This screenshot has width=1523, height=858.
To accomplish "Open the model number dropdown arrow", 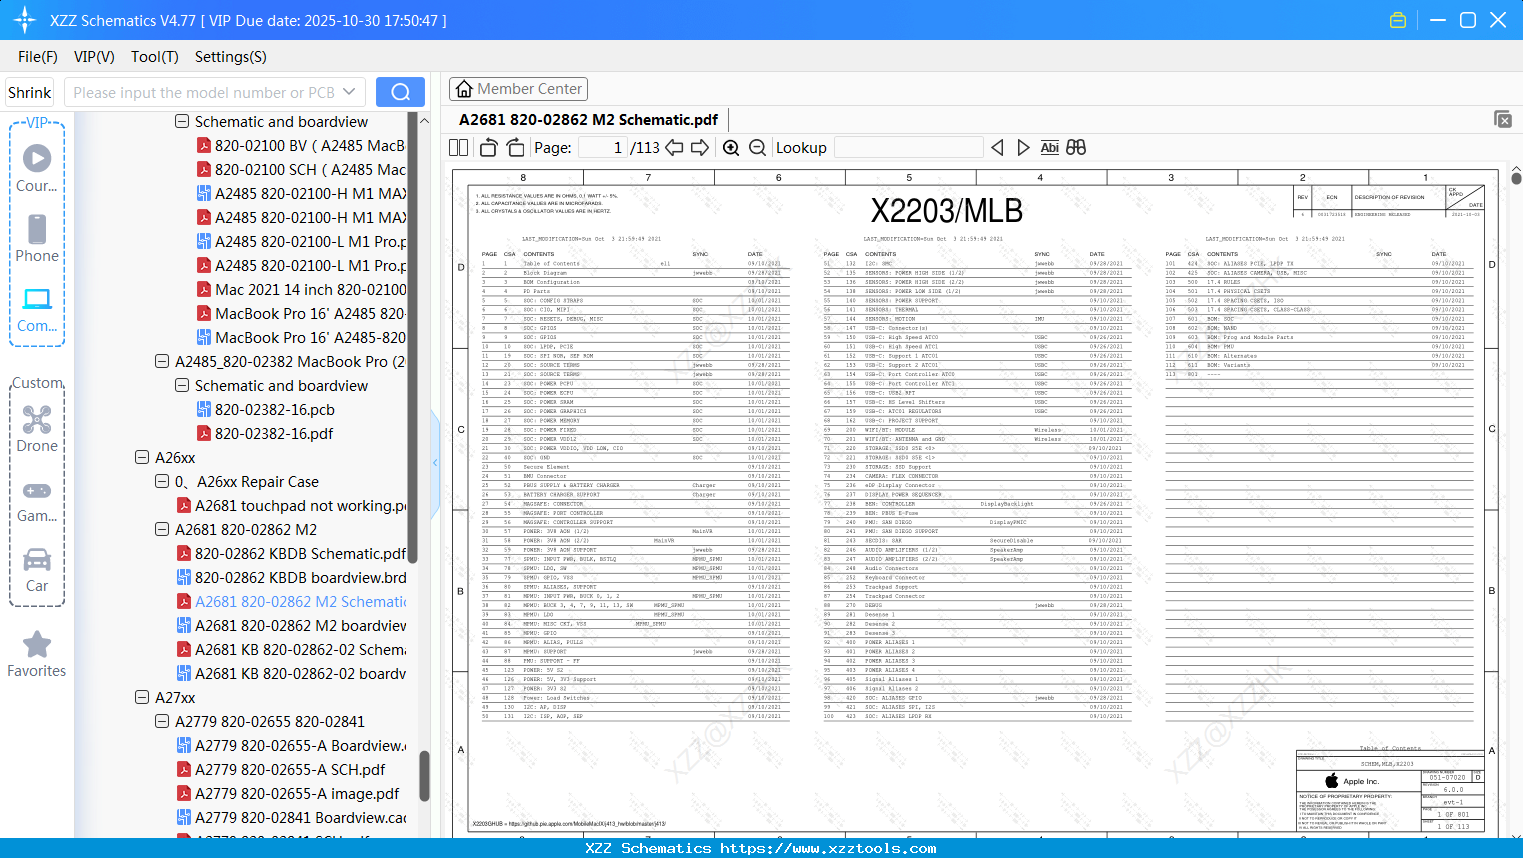I will 349,92.
